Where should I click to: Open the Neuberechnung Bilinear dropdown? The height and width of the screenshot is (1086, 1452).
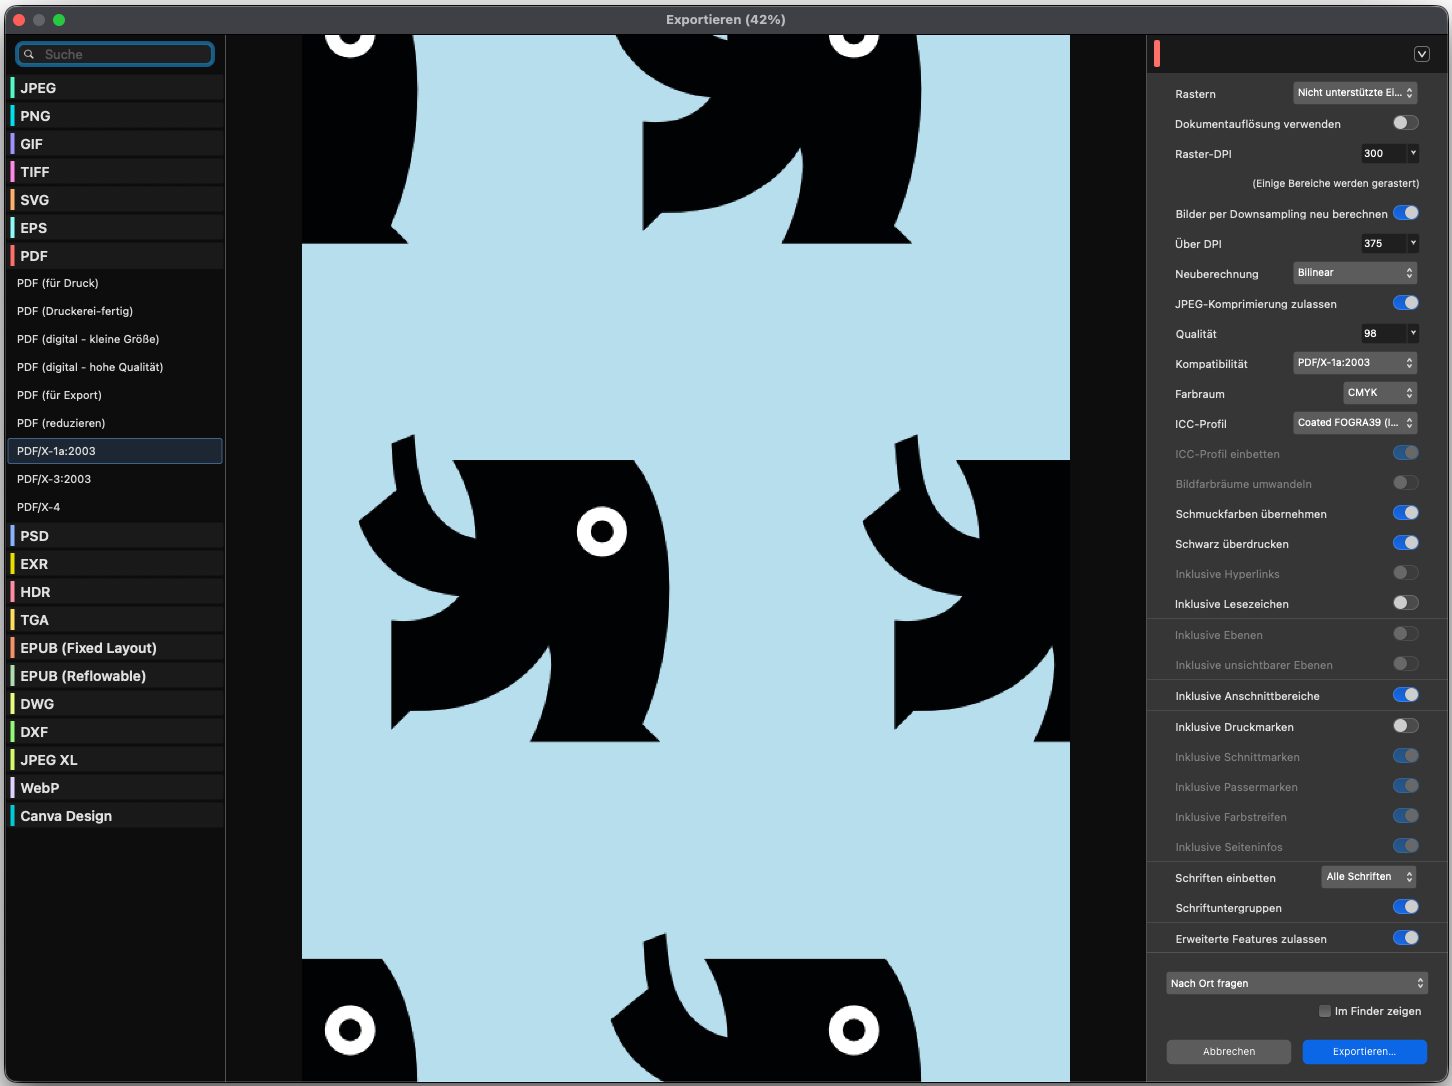1355,273
